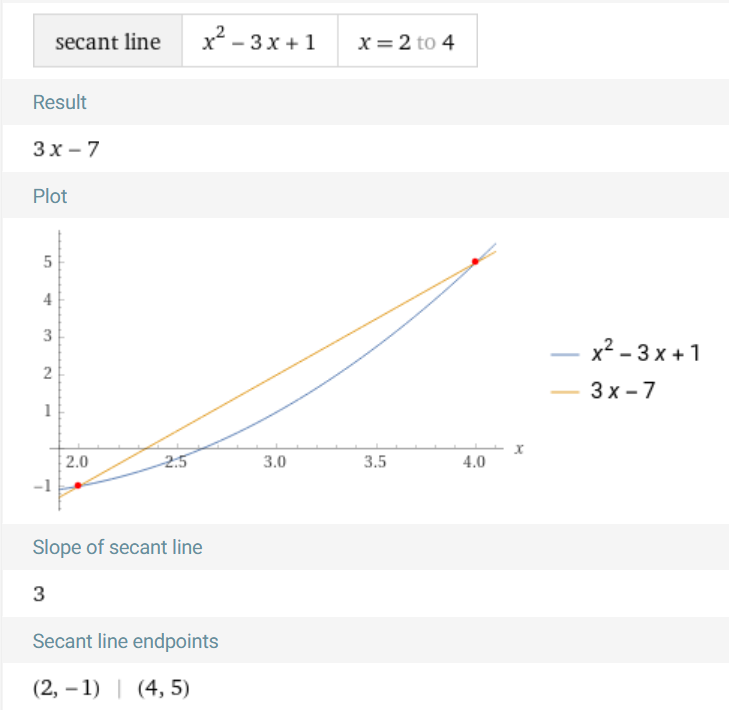The width and height of the screenshot is (729, 710).
Task: Click the red point at x = 2.0
Action: 78,485
